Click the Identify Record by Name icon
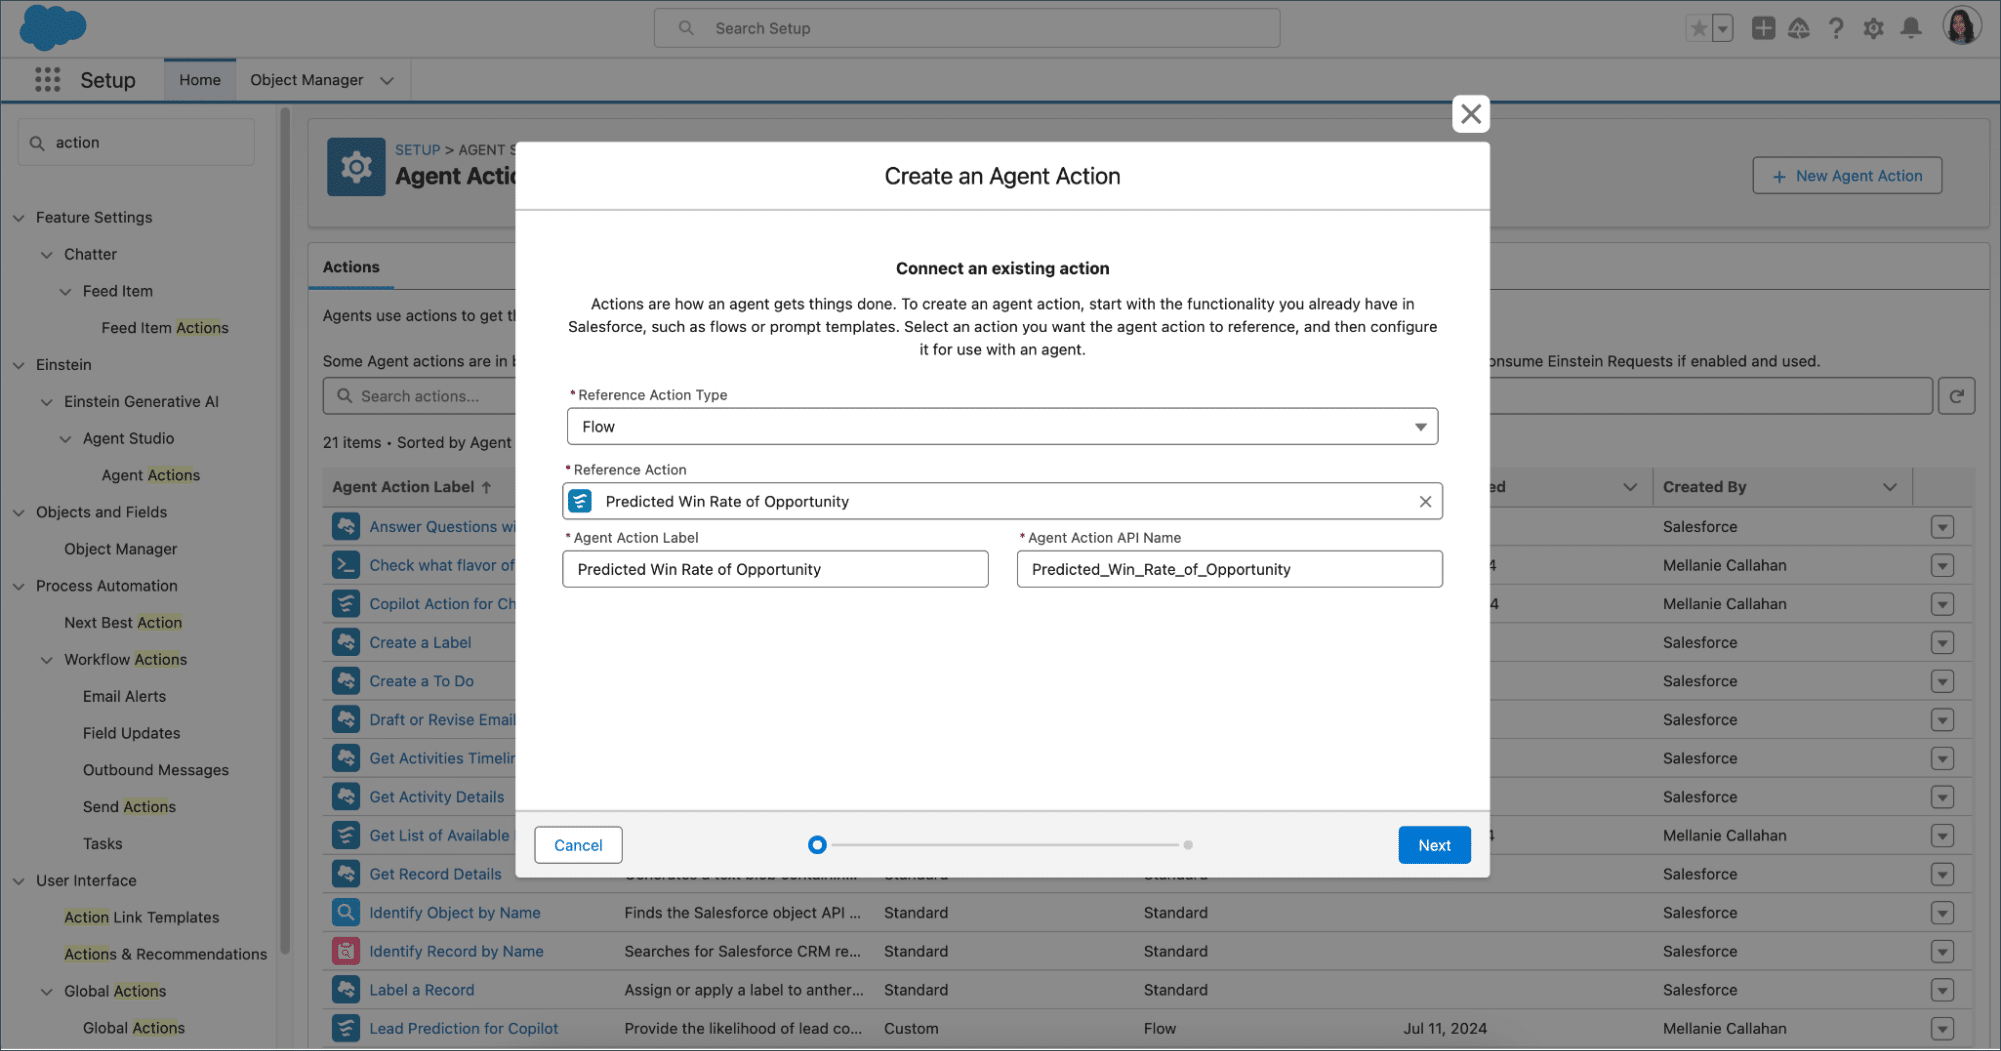Screen dimensions: 2001x1051 click(x=346, y=951)
